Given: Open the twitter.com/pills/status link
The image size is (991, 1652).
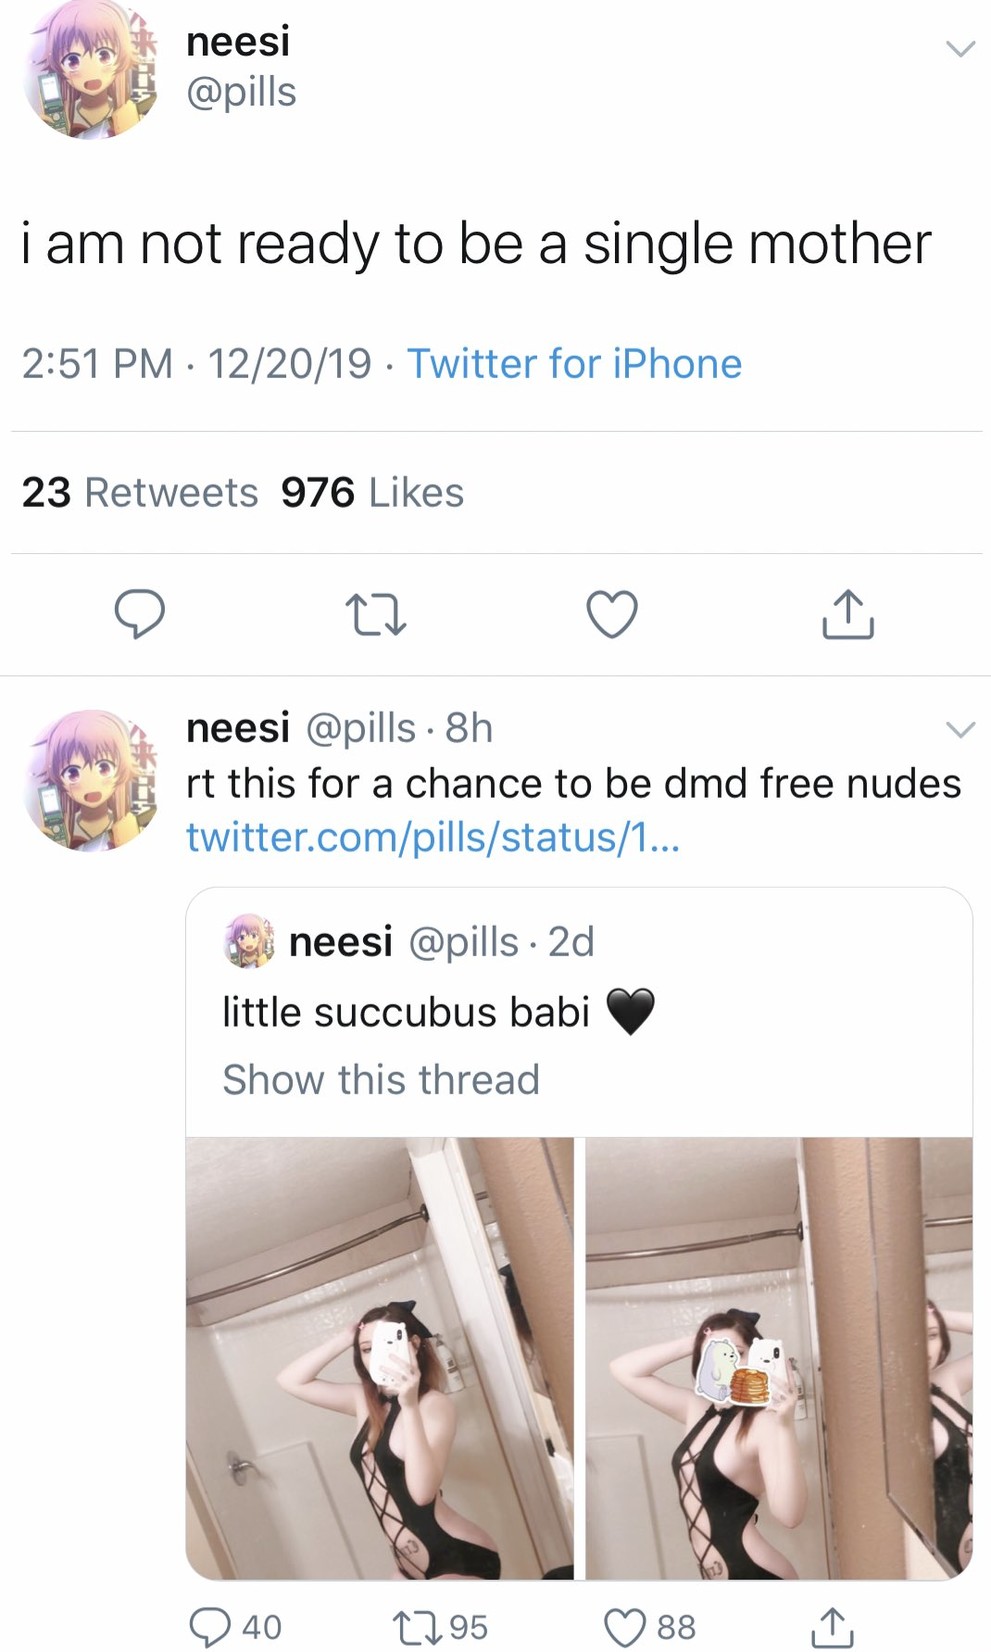Looking at the screenshot, I should pos(433,837).
